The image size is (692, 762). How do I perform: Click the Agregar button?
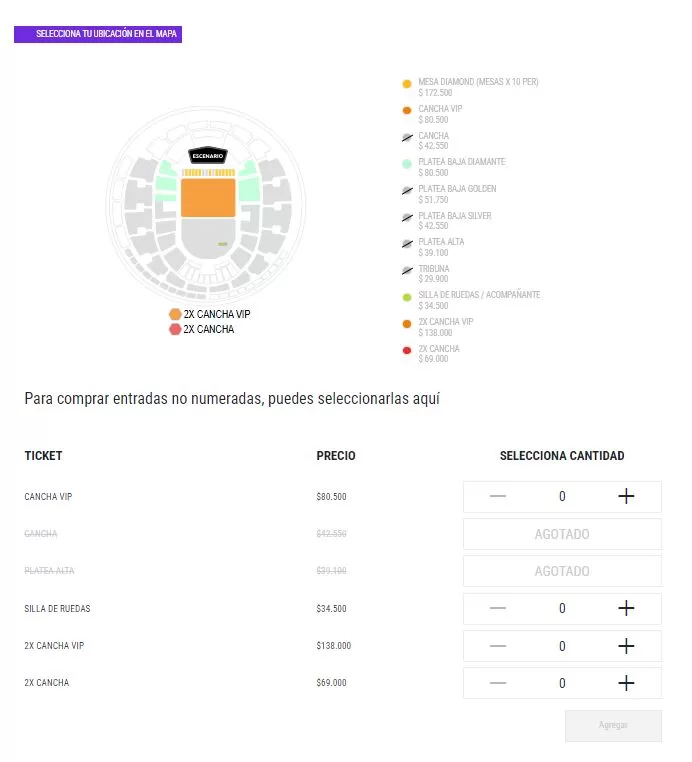612,725
